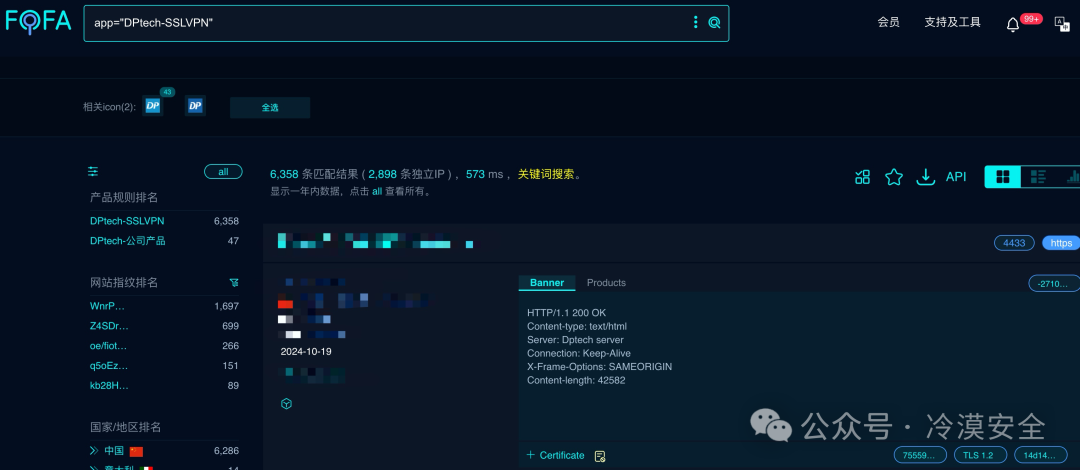Click the 2024-10-19 date text

coord(306,351)
